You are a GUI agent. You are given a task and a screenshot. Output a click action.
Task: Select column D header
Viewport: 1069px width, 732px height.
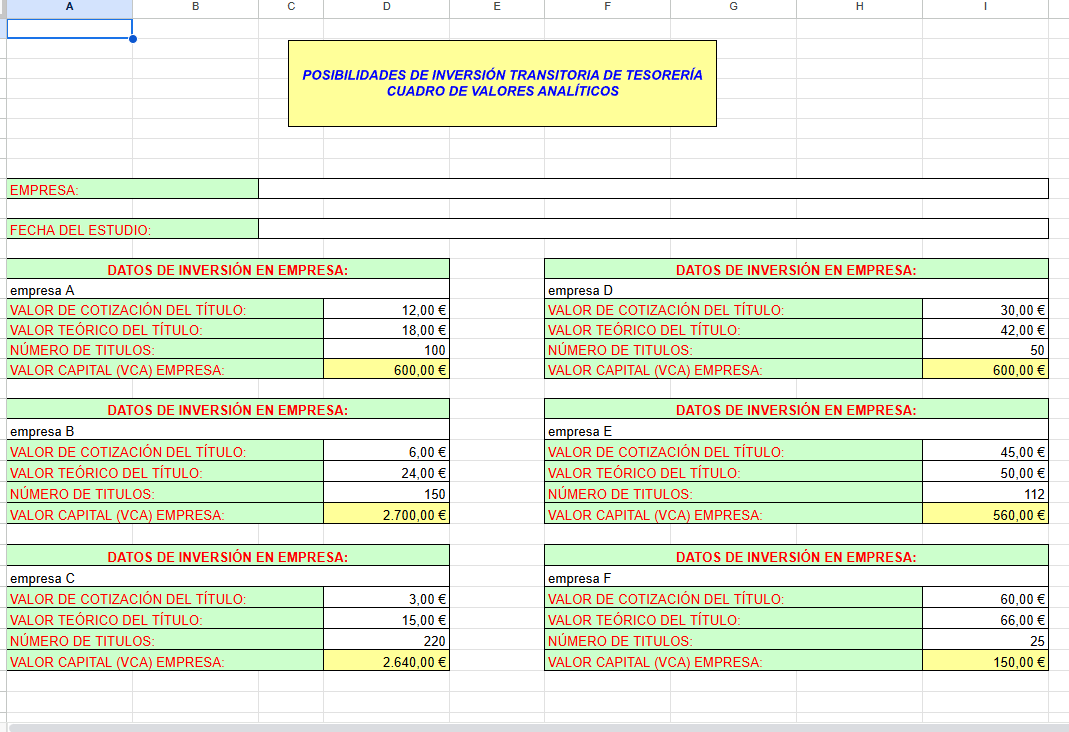(386, 7)
